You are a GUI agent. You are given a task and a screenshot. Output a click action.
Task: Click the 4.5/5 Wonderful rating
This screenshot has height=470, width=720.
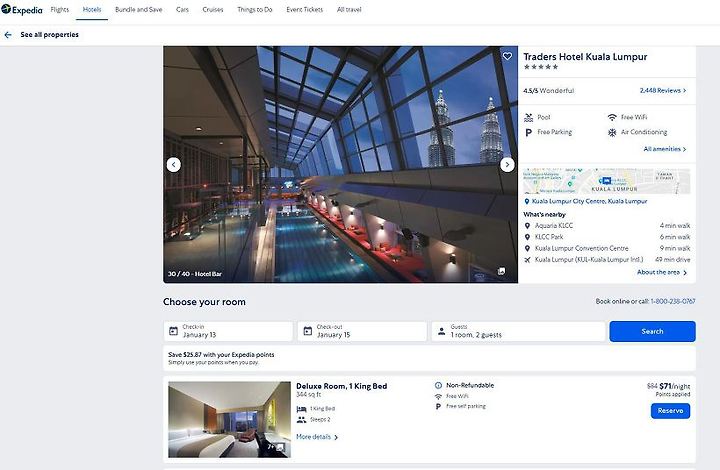[x=549, y=91]
